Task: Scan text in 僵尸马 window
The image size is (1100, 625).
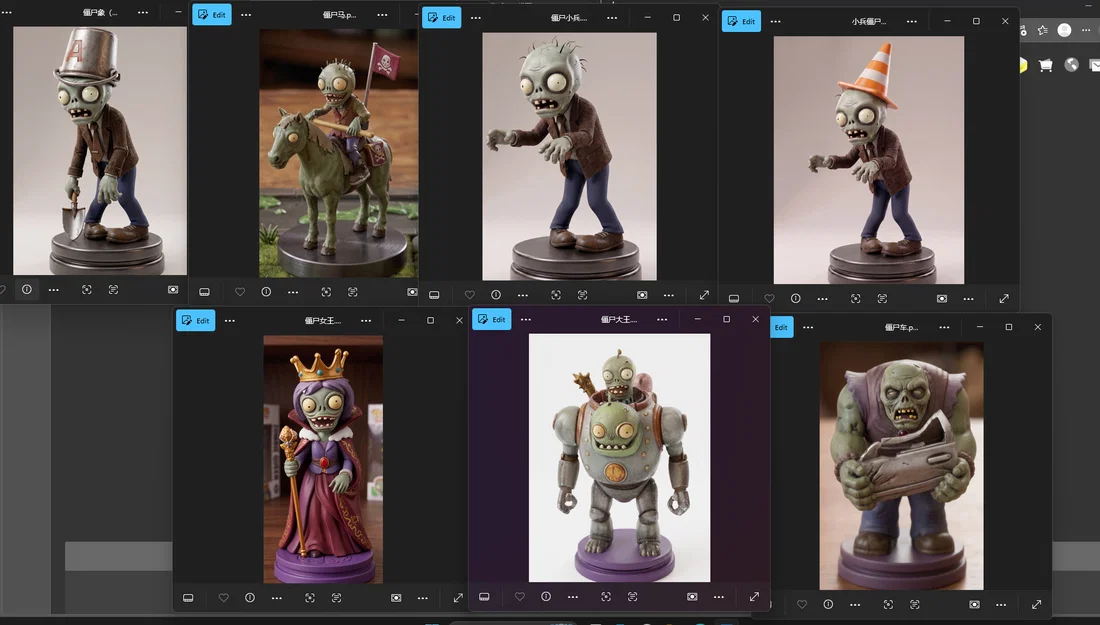Action: [352, 292]
